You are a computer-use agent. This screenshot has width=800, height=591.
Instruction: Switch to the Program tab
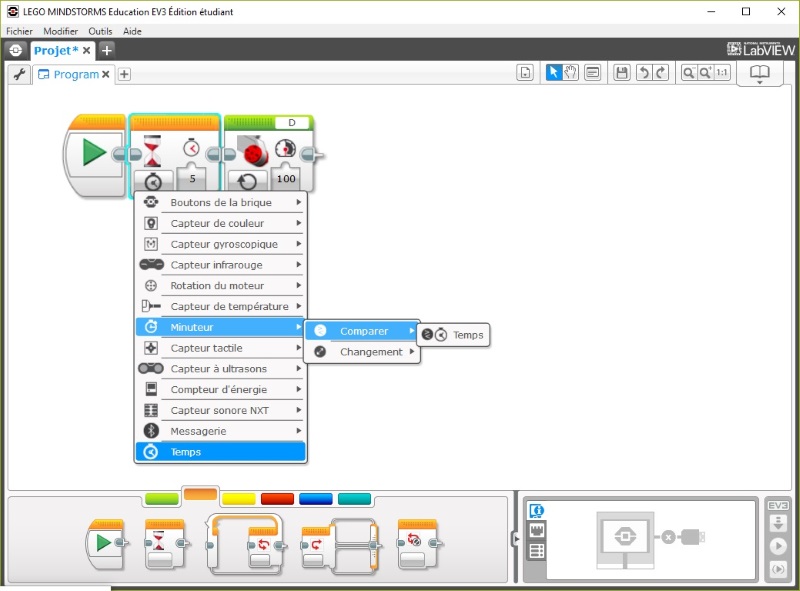(76, 75)
